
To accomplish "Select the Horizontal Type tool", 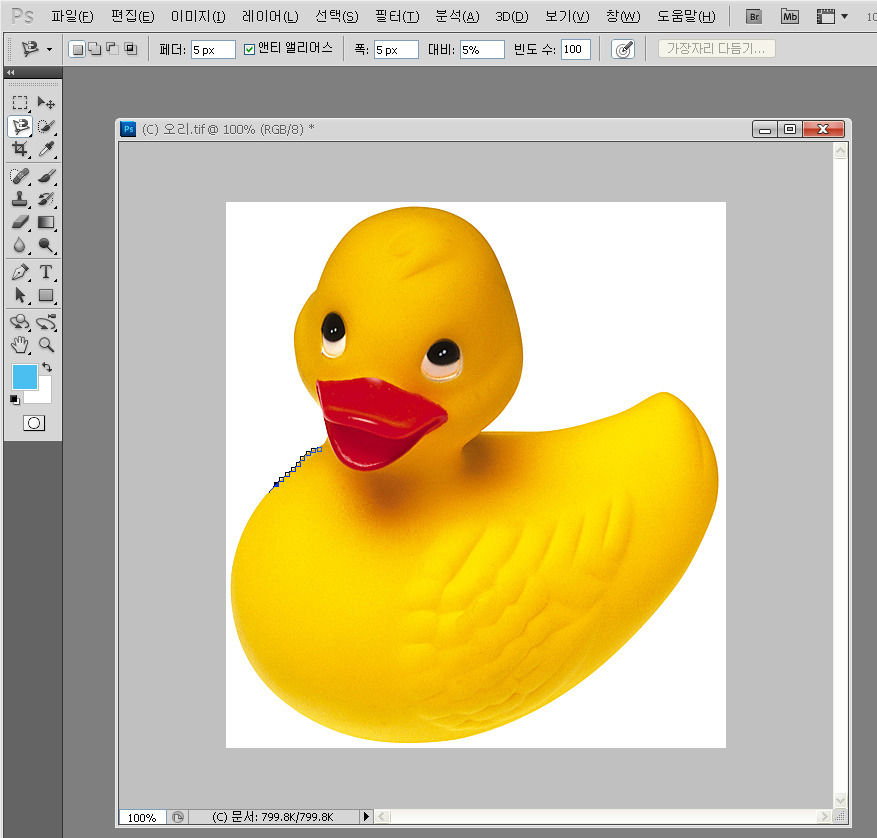I will tap(46, 272).
